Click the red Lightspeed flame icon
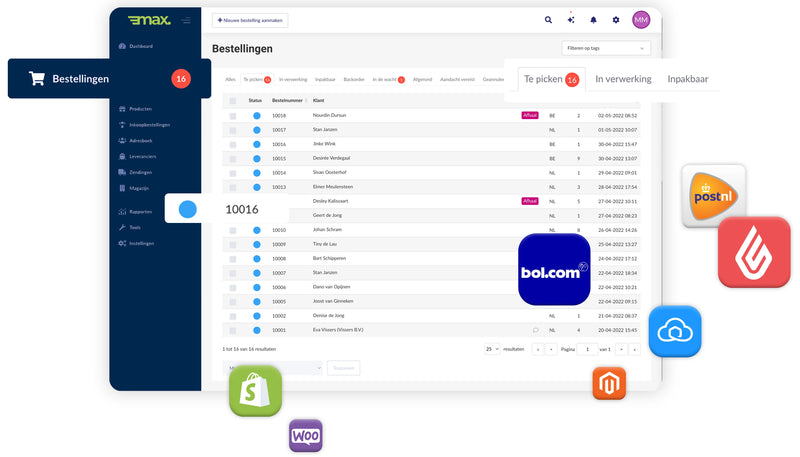This screenshot has width=800, height=457. [754, 252]
